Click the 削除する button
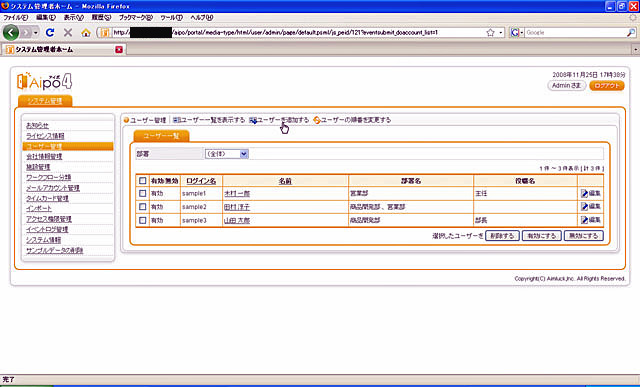 [x=502, y=236]
